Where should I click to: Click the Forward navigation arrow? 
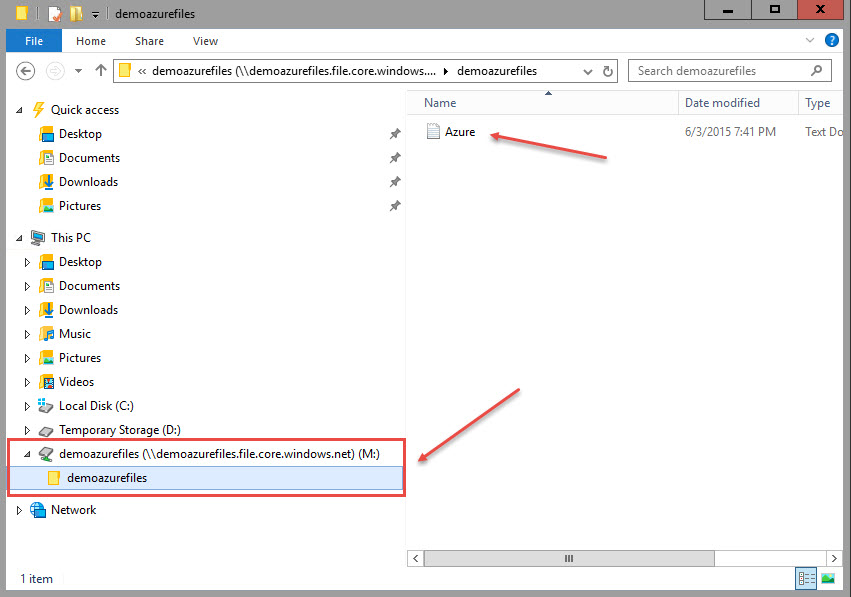pyautogui.click(x=55, y=71)
